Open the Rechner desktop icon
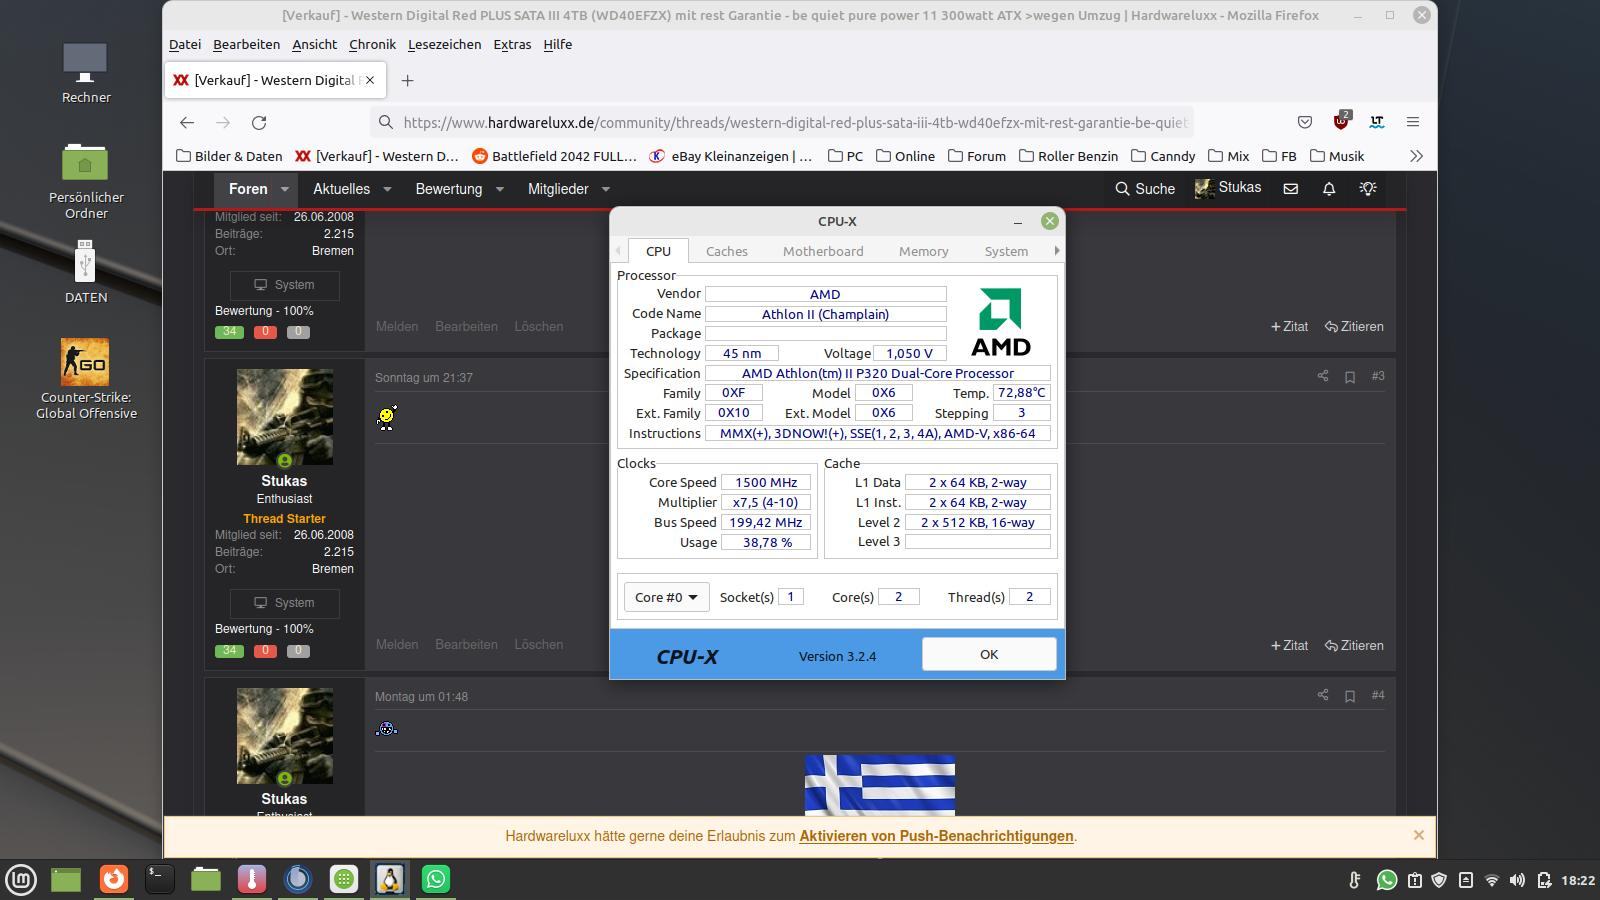Viewport: 1600px width, 900px height. click(x=85, y=73)
